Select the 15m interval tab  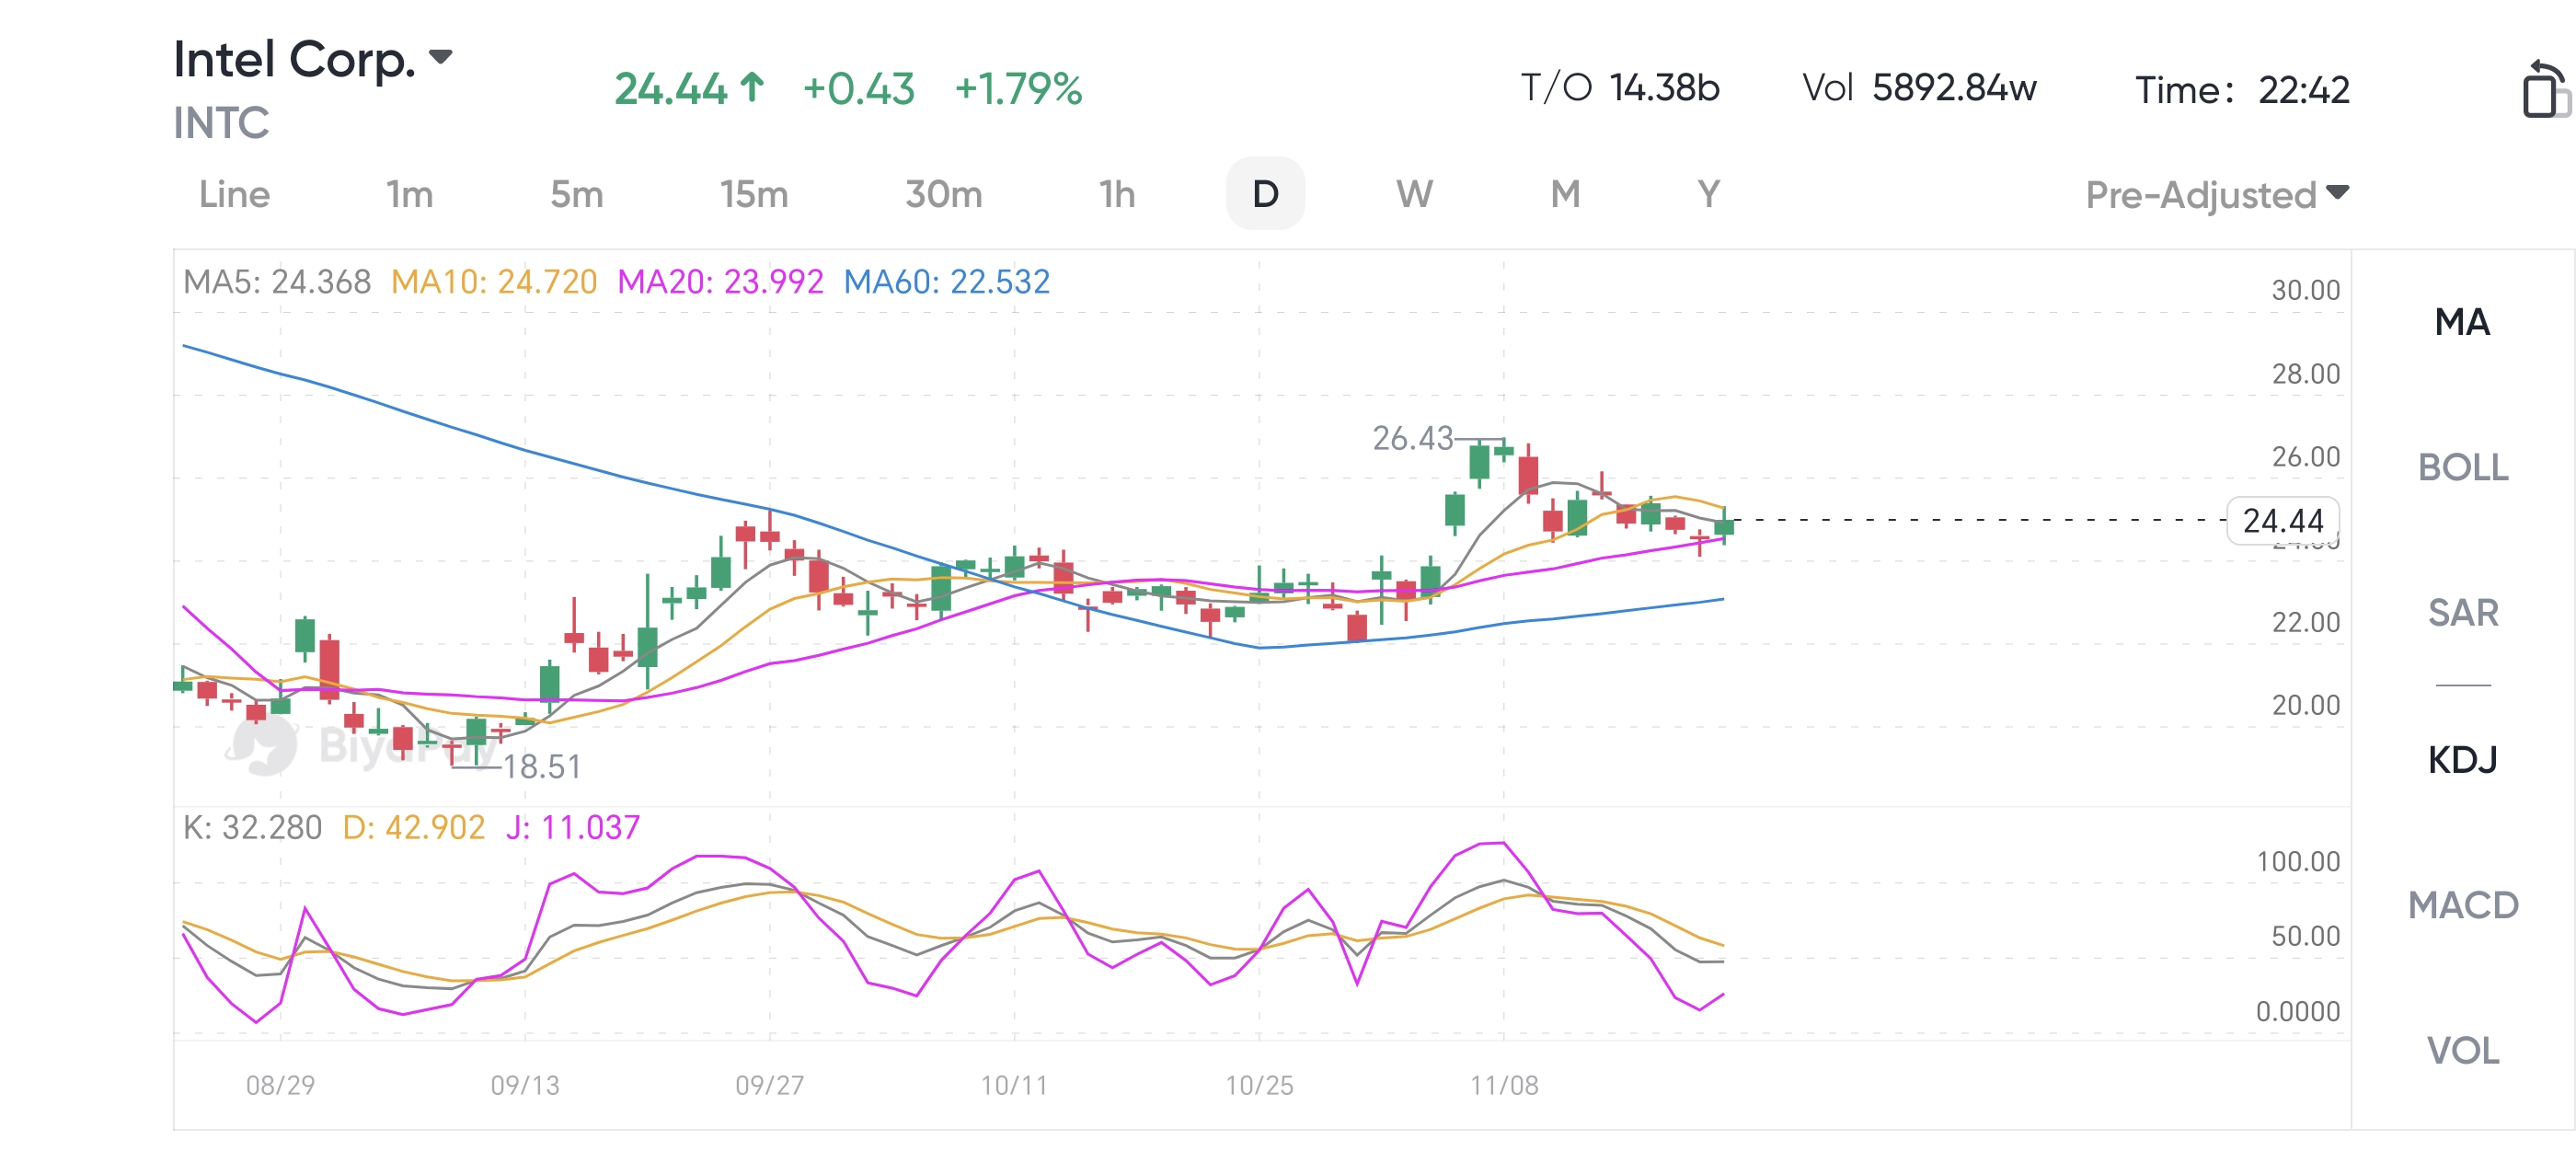click(754, 194)
